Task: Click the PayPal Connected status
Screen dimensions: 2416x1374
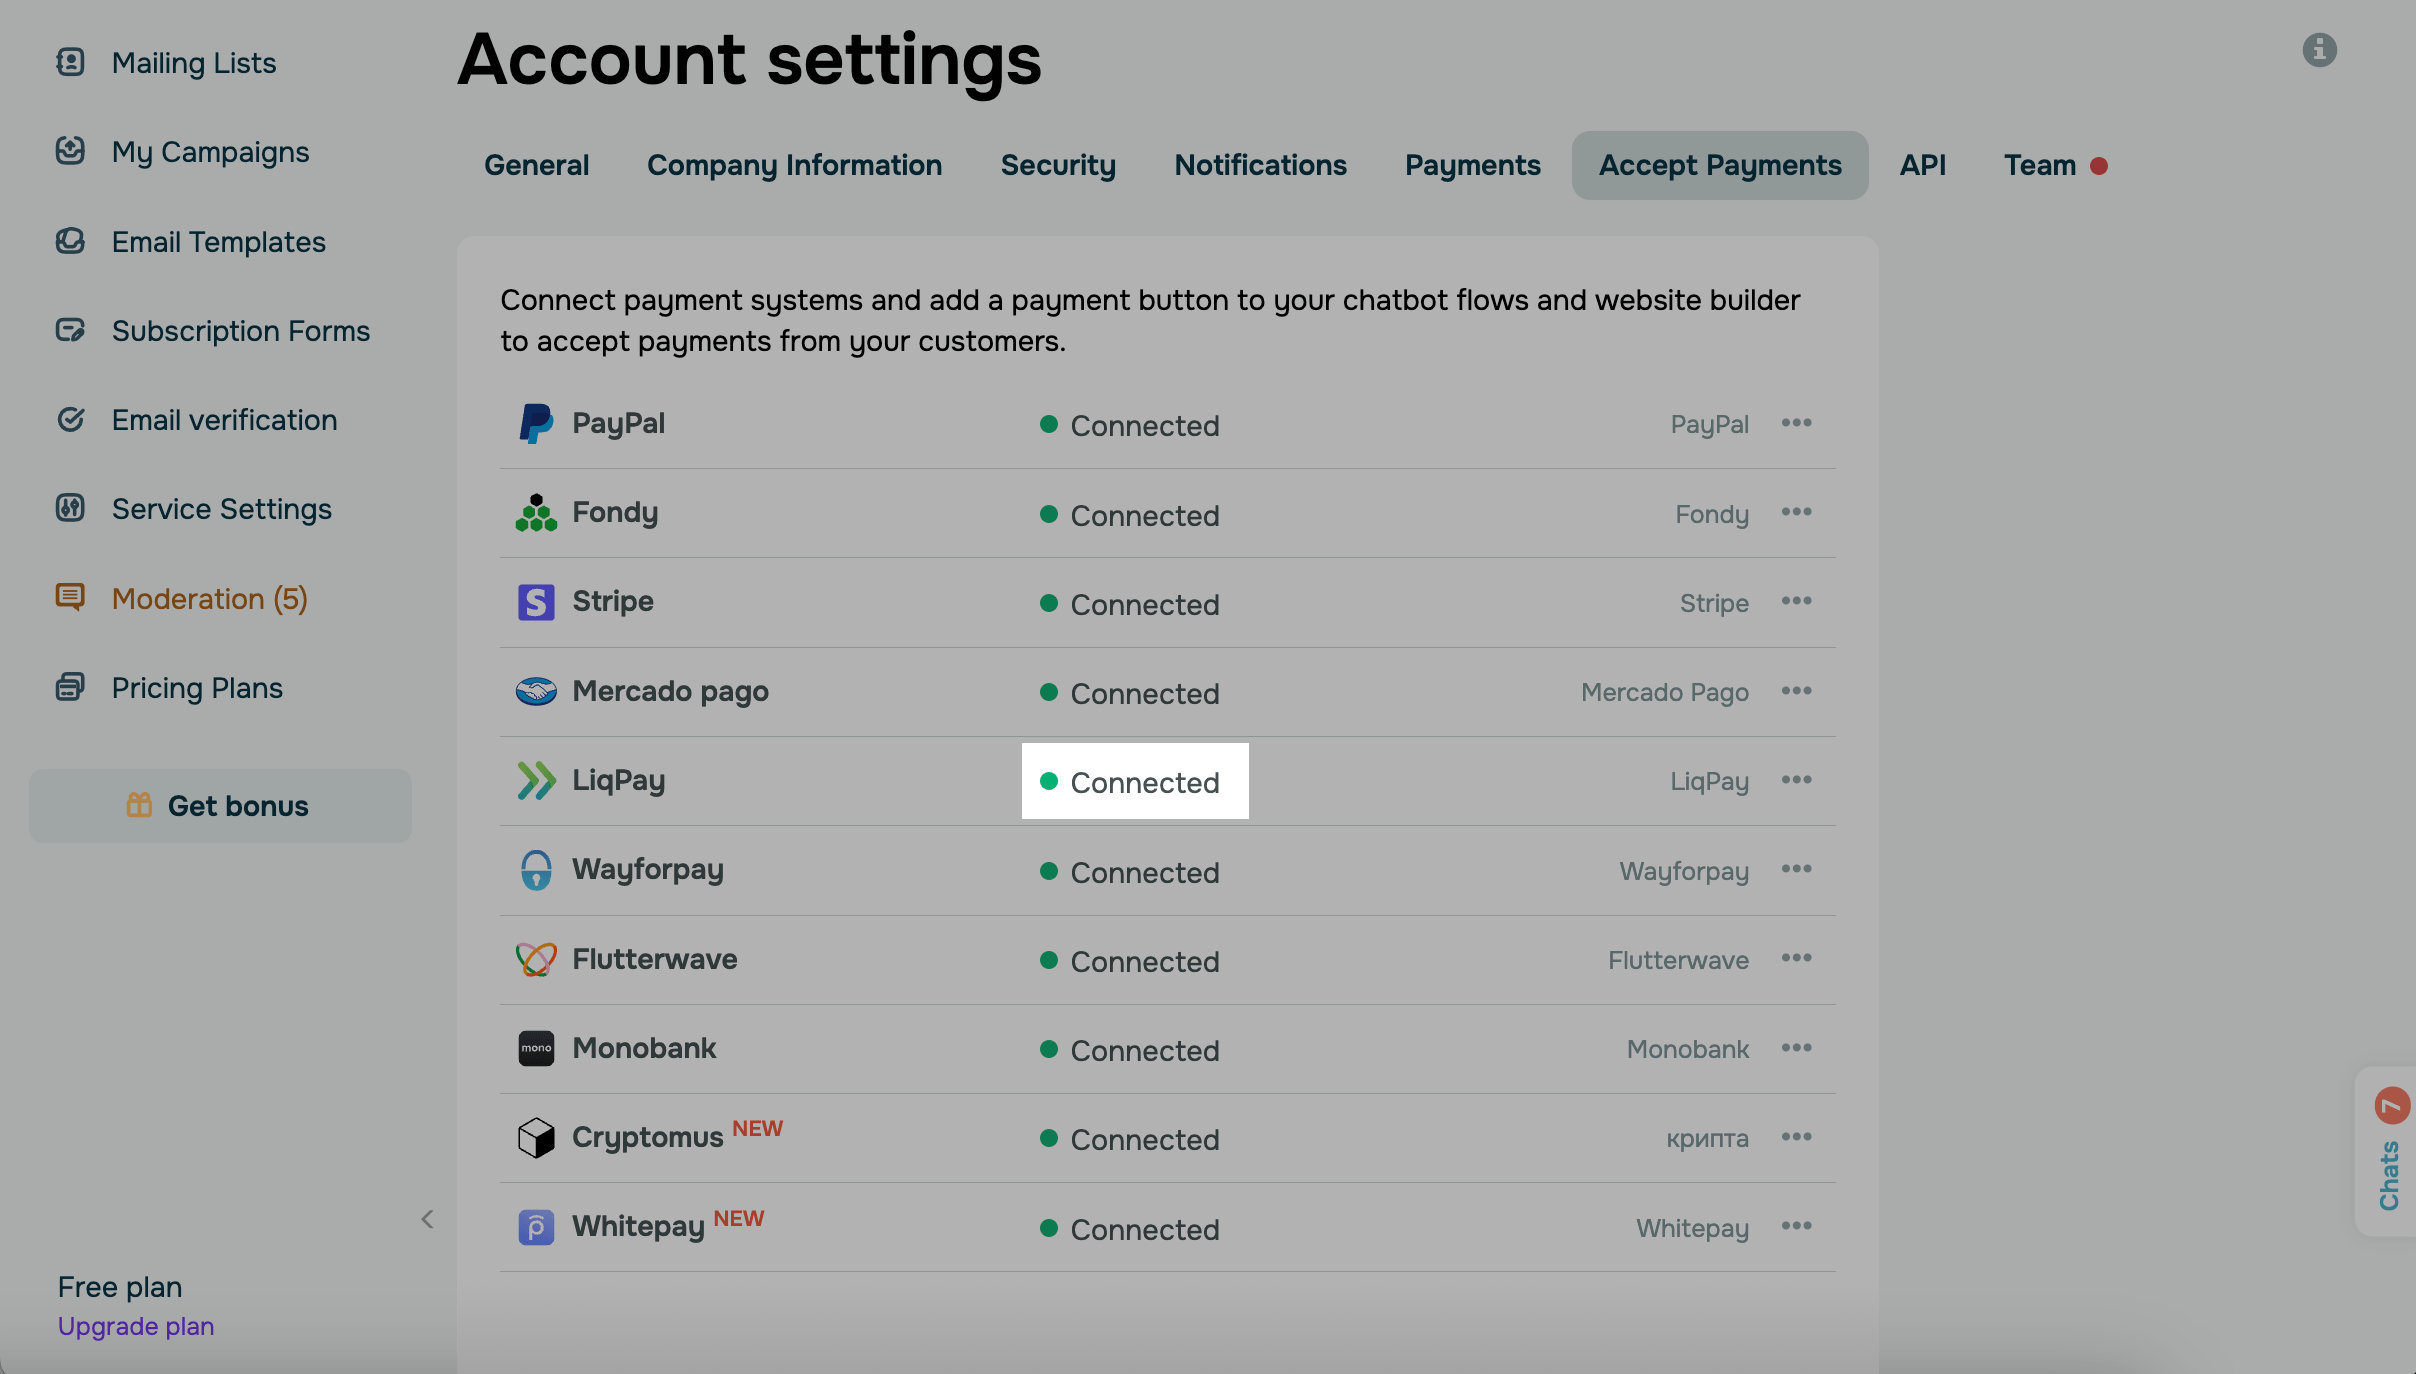Action: (x=1130, y=425)
